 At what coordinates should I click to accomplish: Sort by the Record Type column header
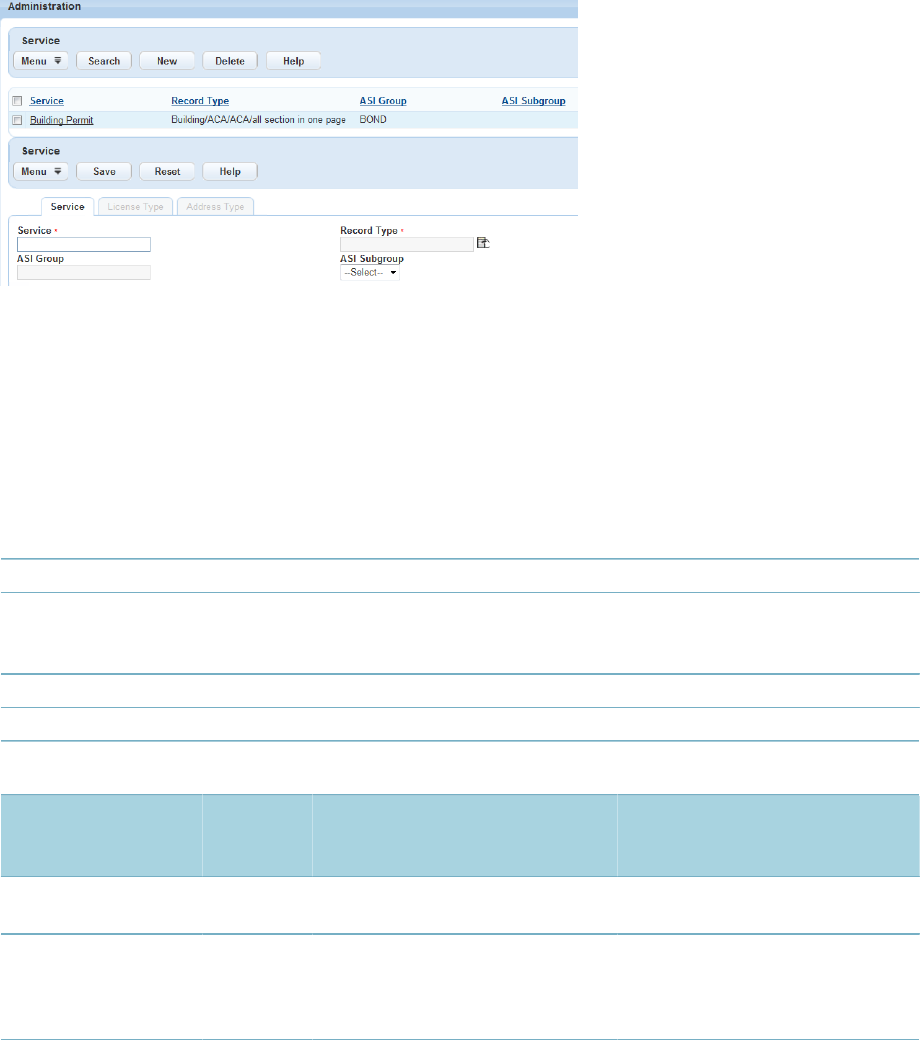tap(200, 101)
